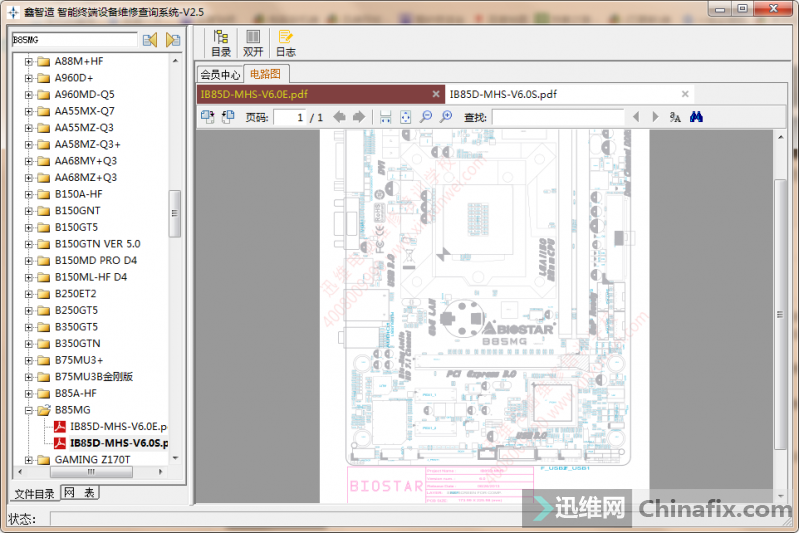Expand the B85A-HF folder

coord(29,394)
